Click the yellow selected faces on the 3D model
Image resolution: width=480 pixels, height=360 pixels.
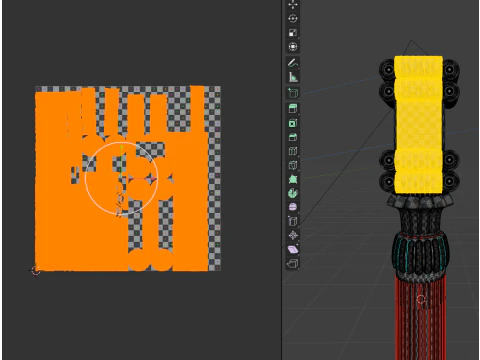[418, 125]
